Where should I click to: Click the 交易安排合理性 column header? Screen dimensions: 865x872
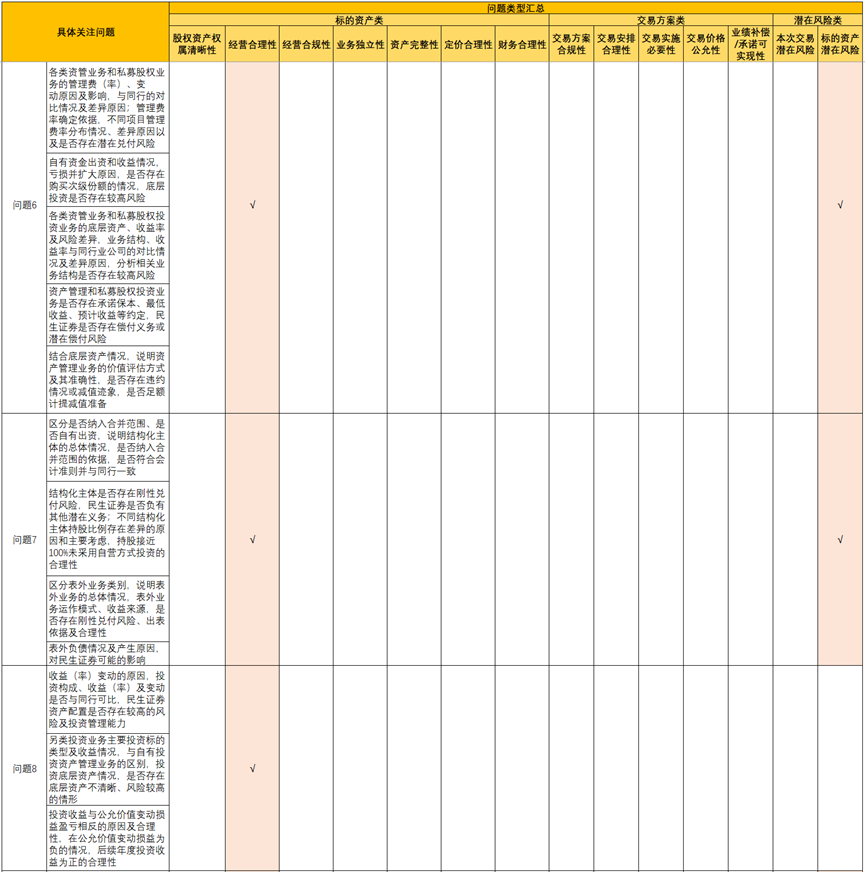coord(616,44)
